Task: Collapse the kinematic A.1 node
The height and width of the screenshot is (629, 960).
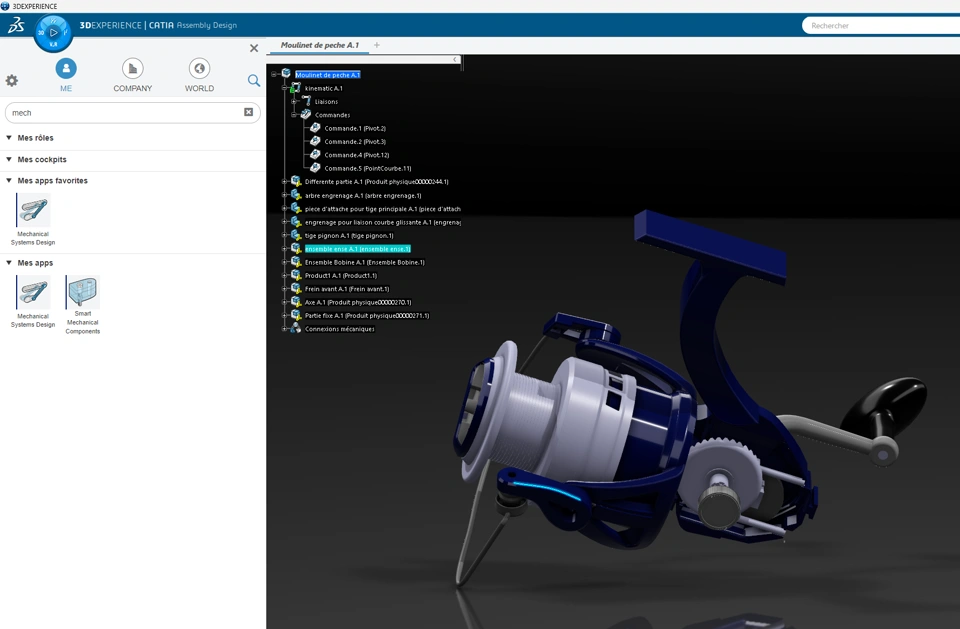Action: [284, 88]
